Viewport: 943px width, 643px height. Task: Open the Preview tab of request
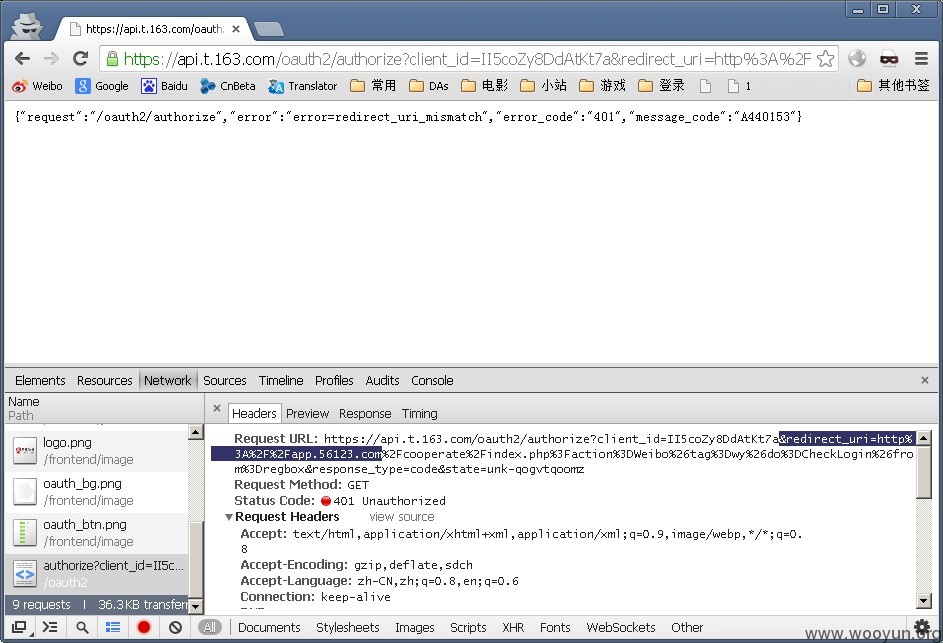[x=307, y=413]
